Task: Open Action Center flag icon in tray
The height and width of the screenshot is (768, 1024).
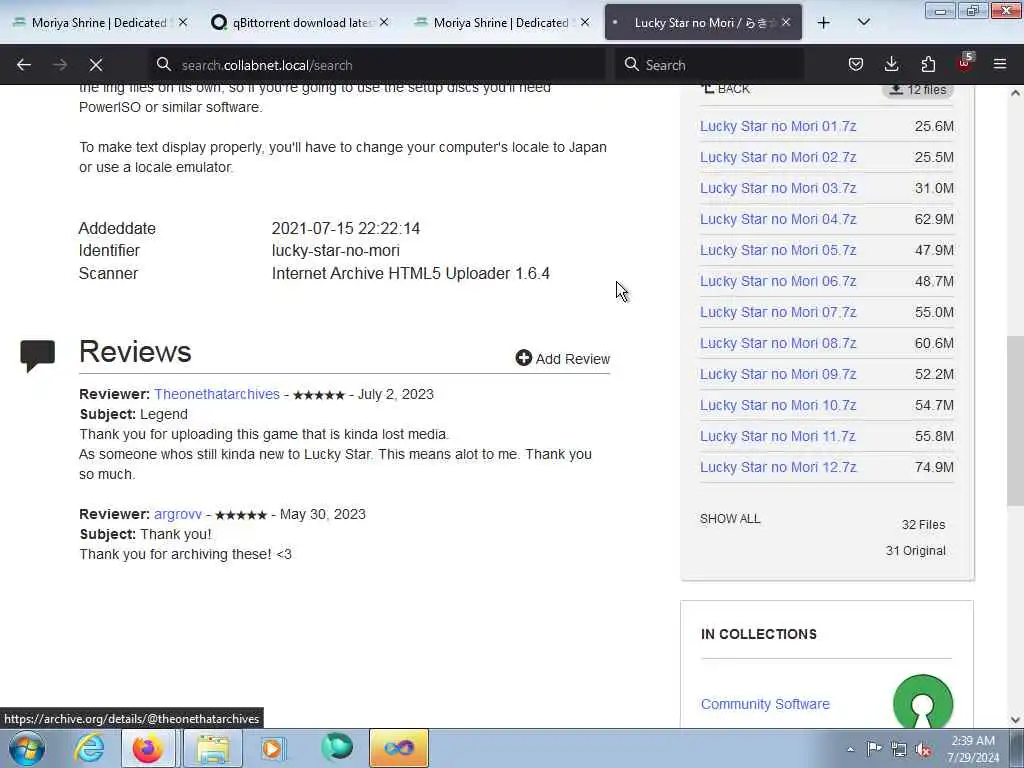Action: click(x=874, y=749)
